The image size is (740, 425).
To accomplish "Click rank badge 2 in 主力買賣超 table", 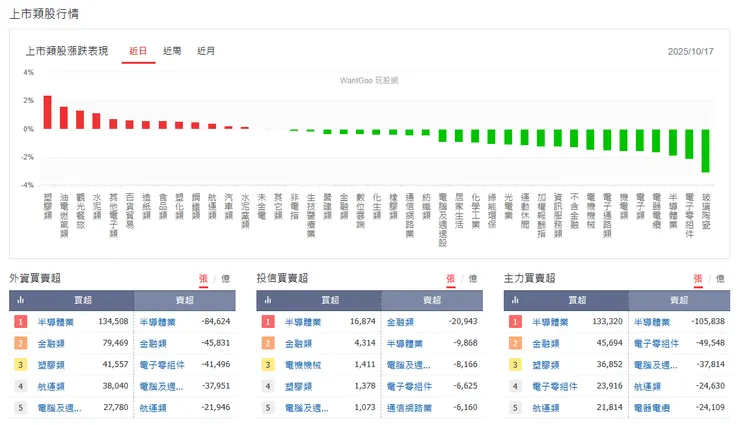I will (x=515, y=343).
